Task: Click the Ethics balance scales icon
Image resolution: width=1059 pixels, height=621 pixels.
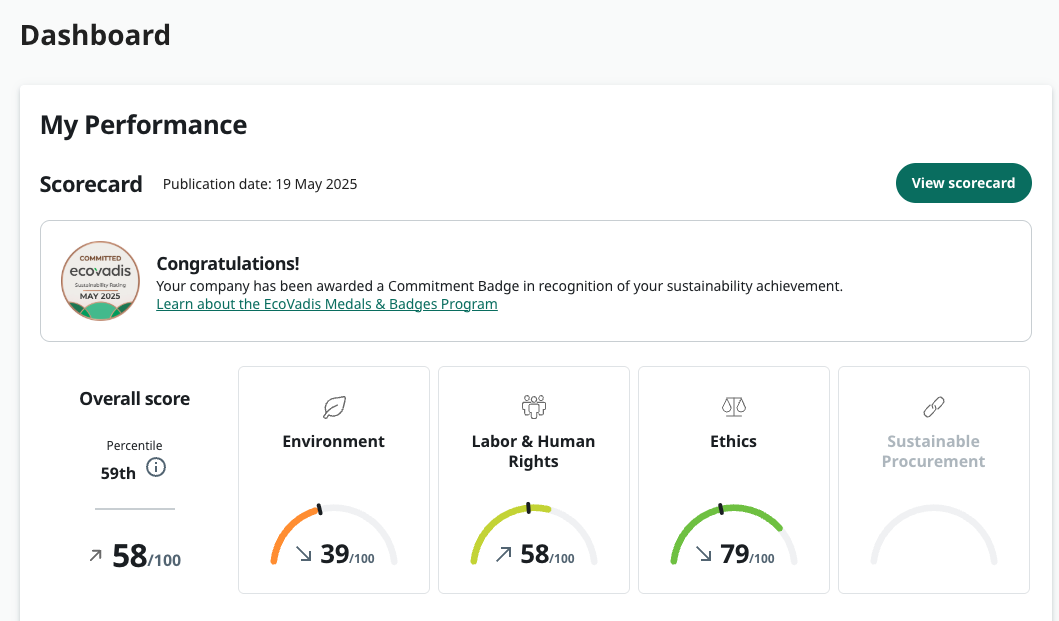Action: click(734, 406)
